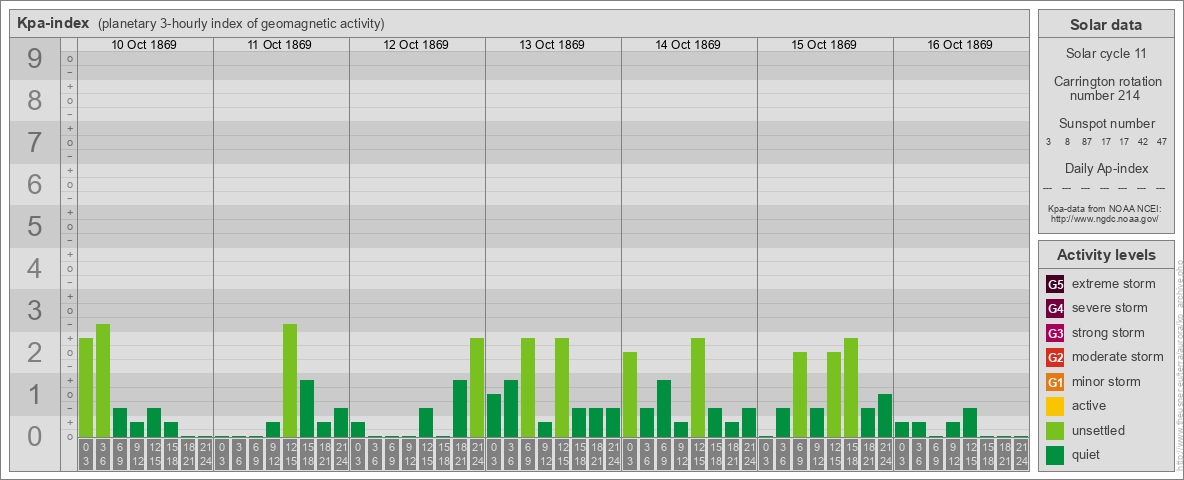Click the 11 Oct 15-18 dark green bar
Image resolution: width=1184 pixels, height=480 pixels.
click(307, 408)
